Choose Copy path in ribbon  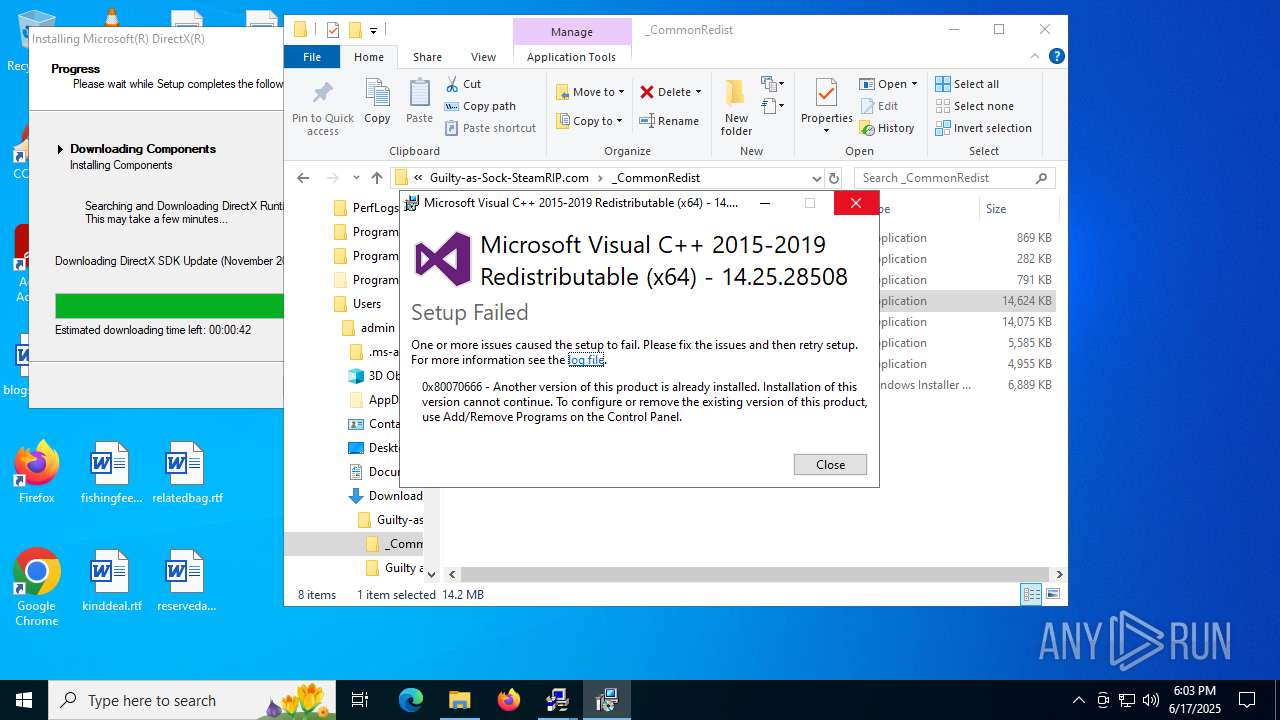tap(480, 106)
